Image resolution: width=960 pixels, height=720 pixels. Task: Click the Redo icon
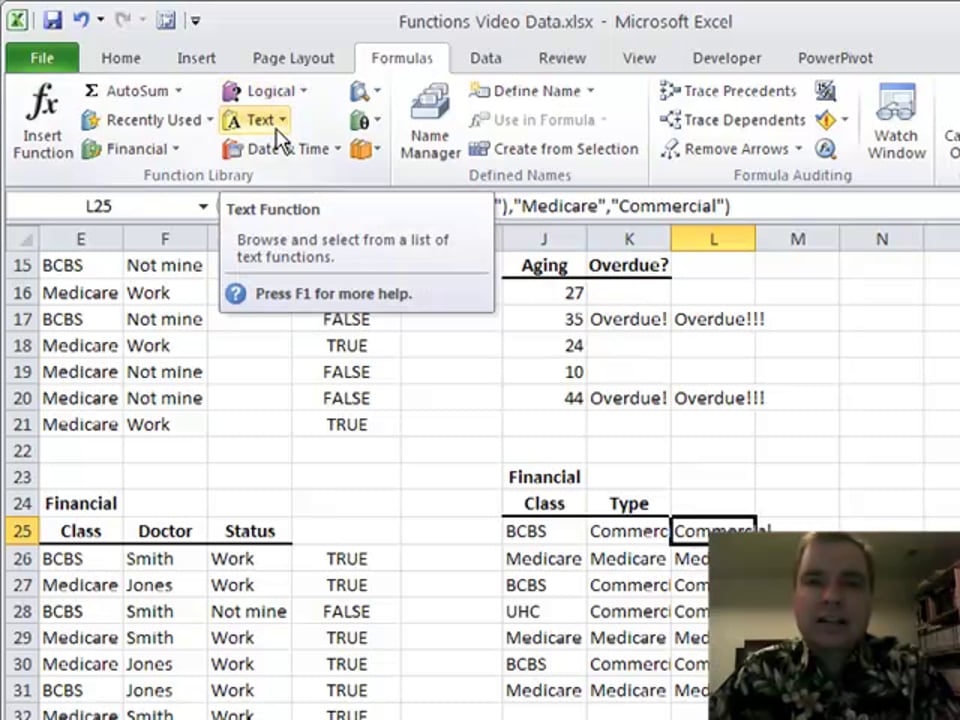tap(124, 21)
